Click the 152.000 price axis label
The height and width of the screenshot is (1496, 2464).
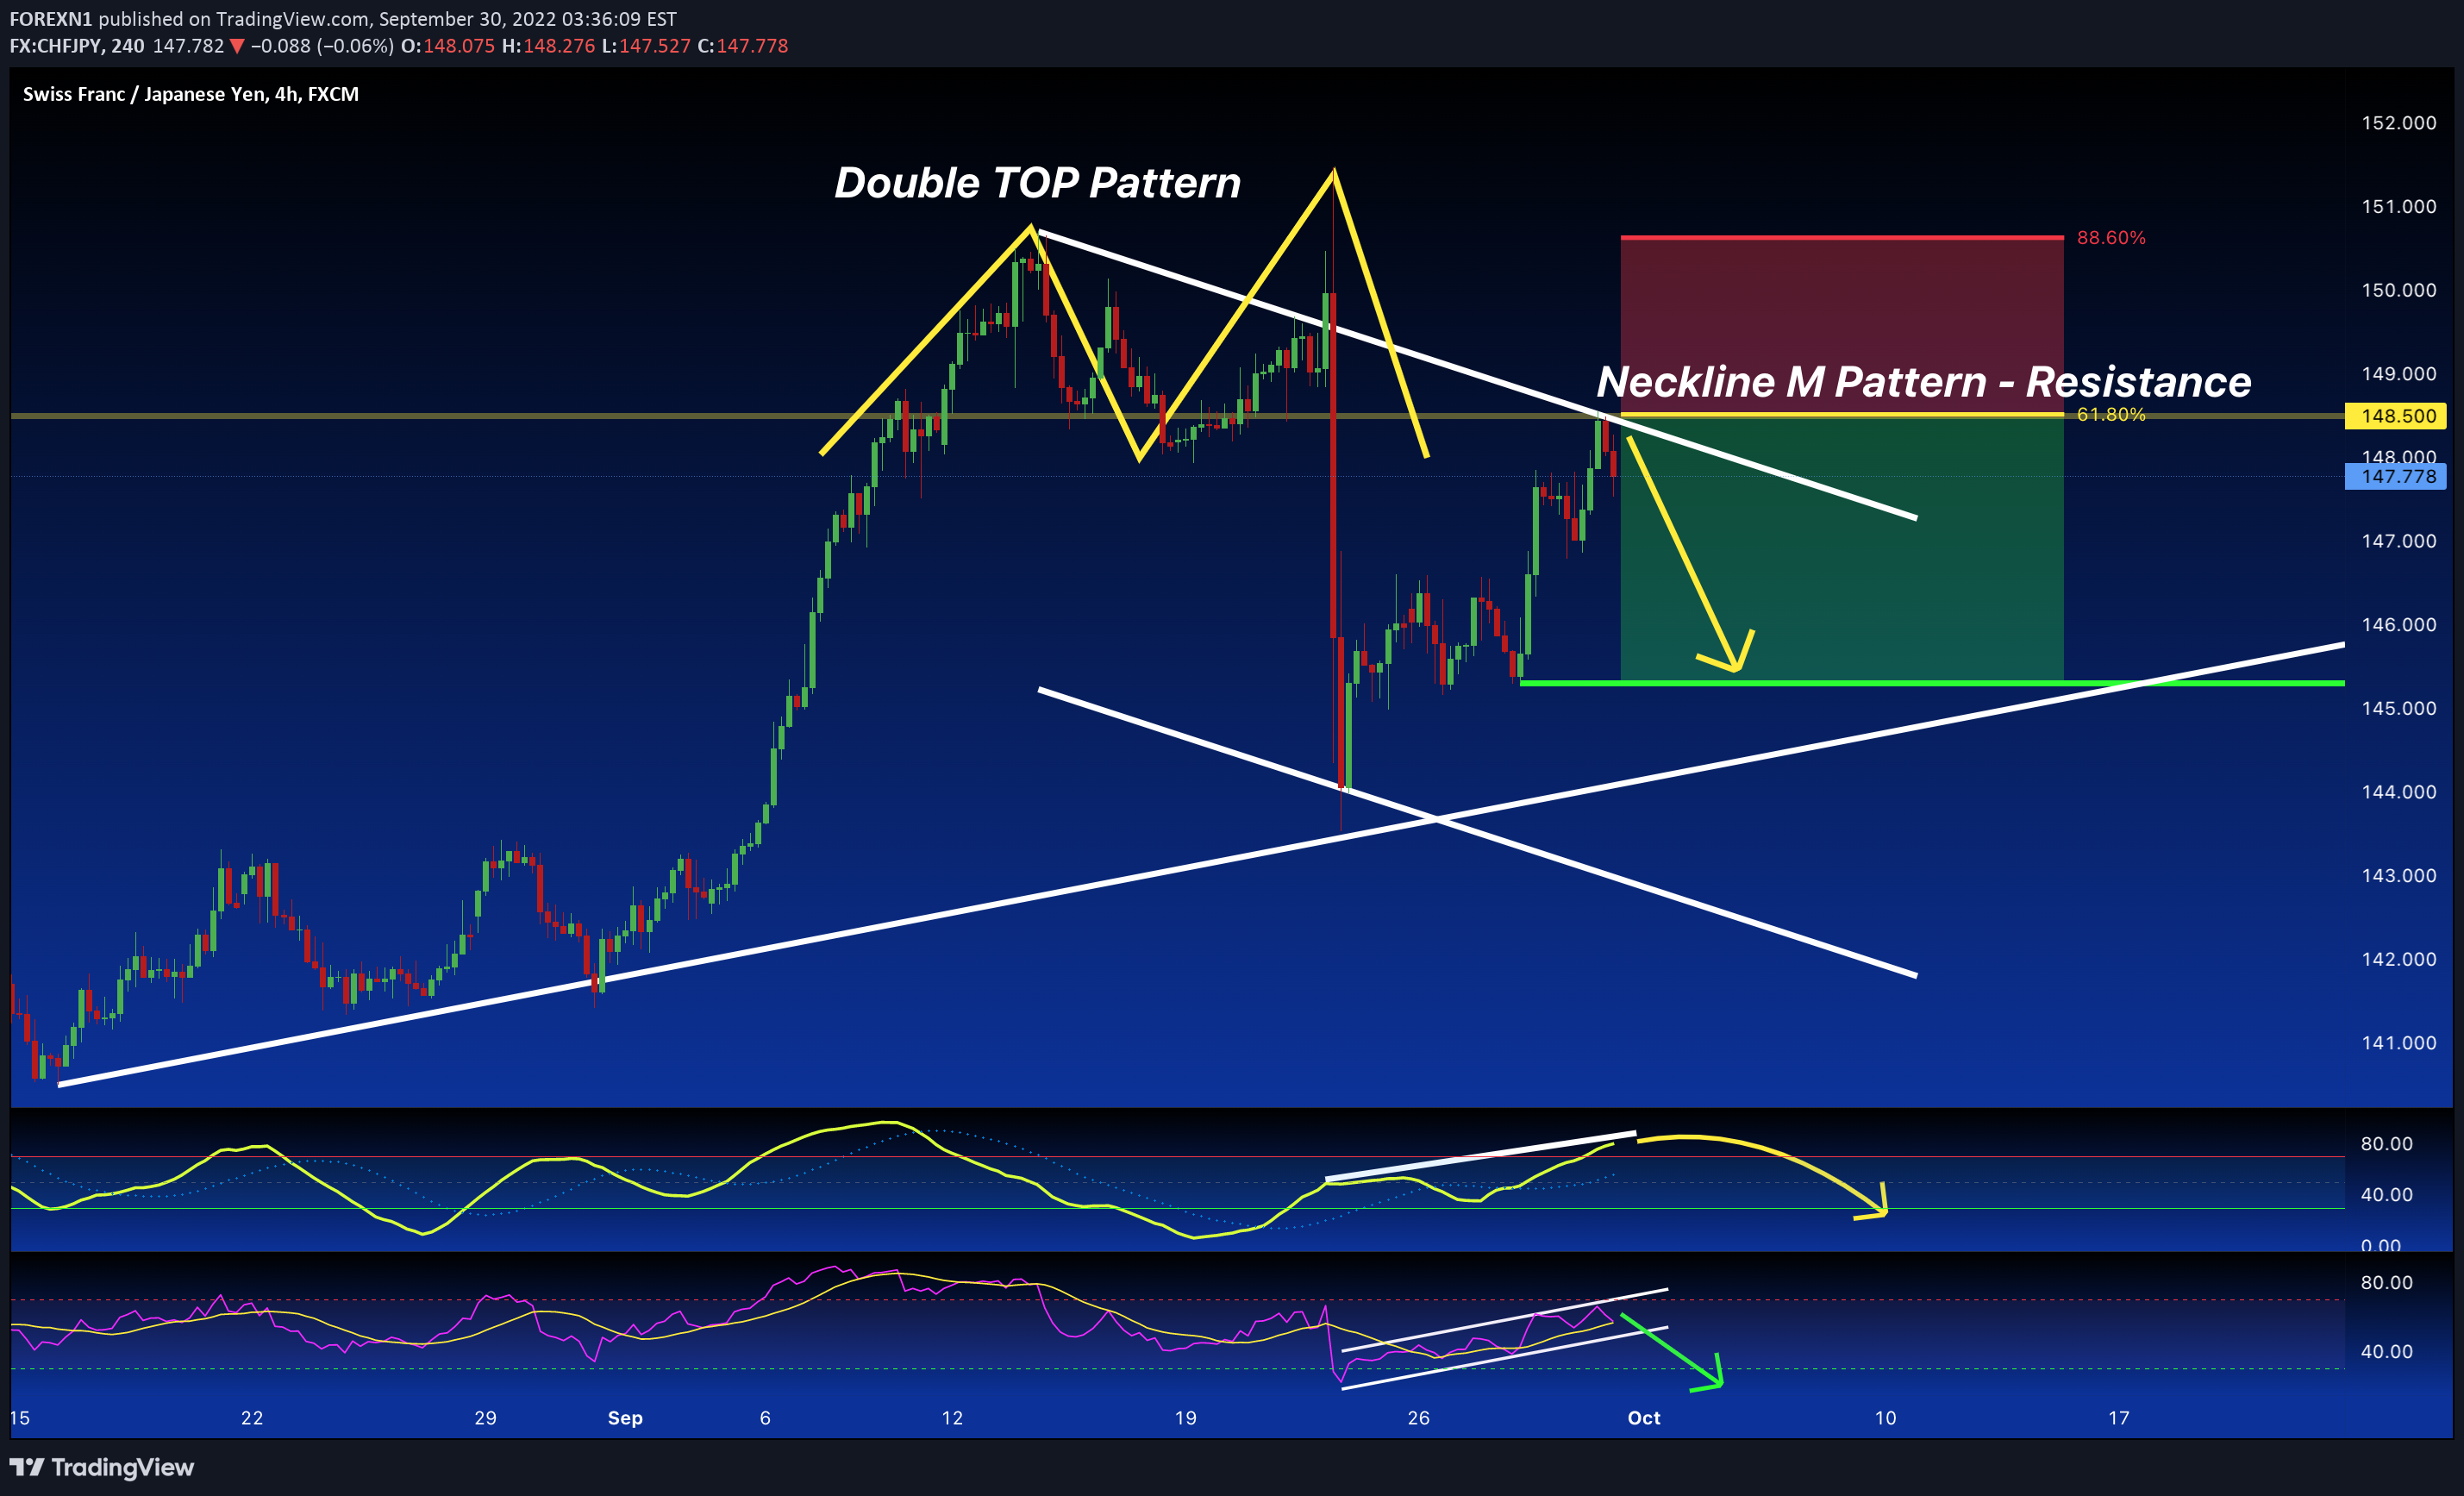[x=2399, y=123]
